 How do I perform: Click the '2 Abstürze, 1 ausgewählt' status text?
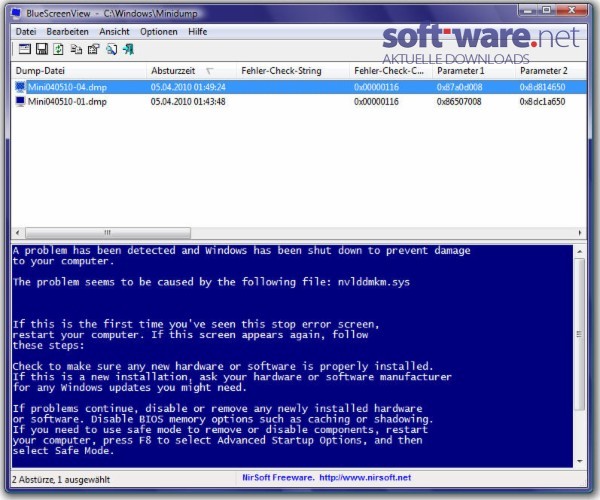point(61,479)
